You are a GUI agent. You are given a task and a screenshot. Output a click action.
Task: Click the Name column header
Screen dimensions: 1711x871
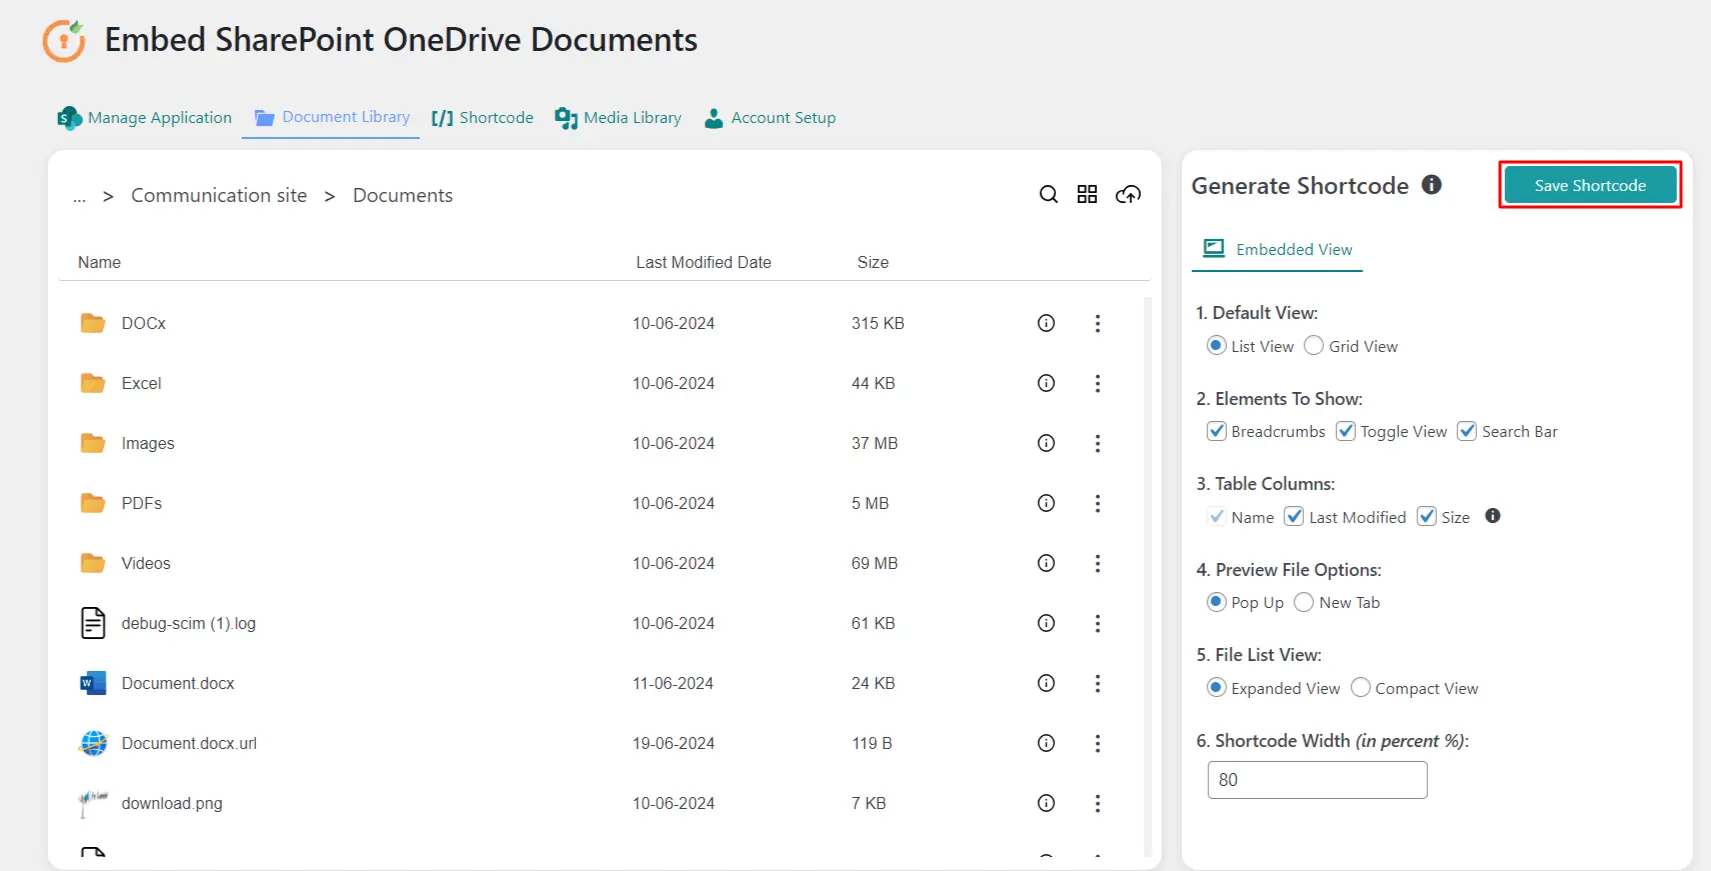pyautogui.click(x=99, y=262)
